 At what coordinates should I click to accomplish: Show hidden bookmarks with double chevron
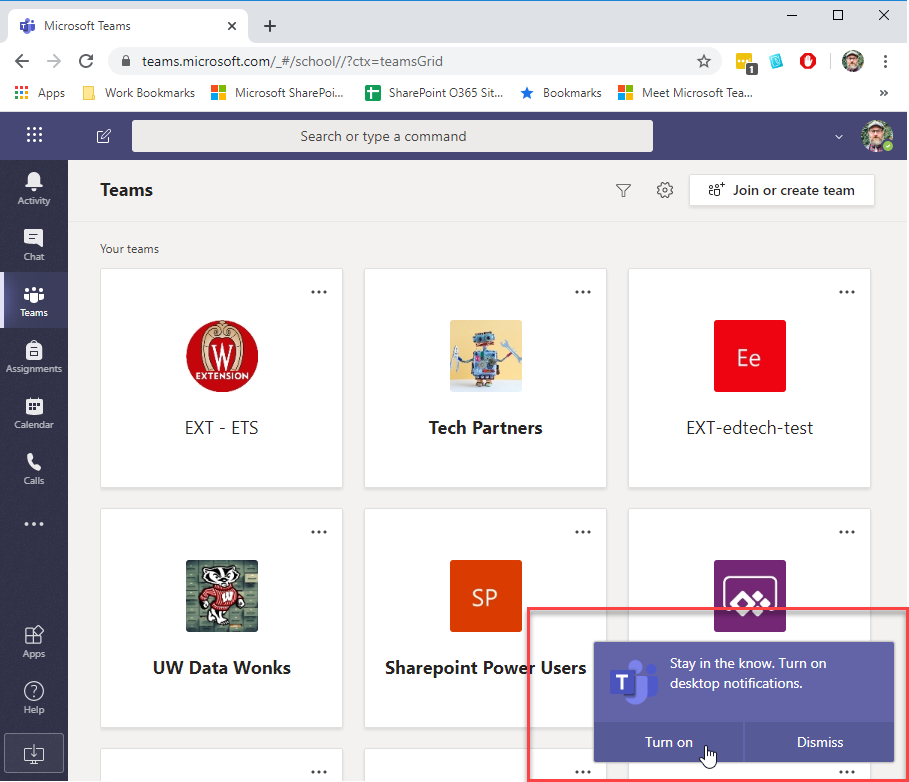884,93
